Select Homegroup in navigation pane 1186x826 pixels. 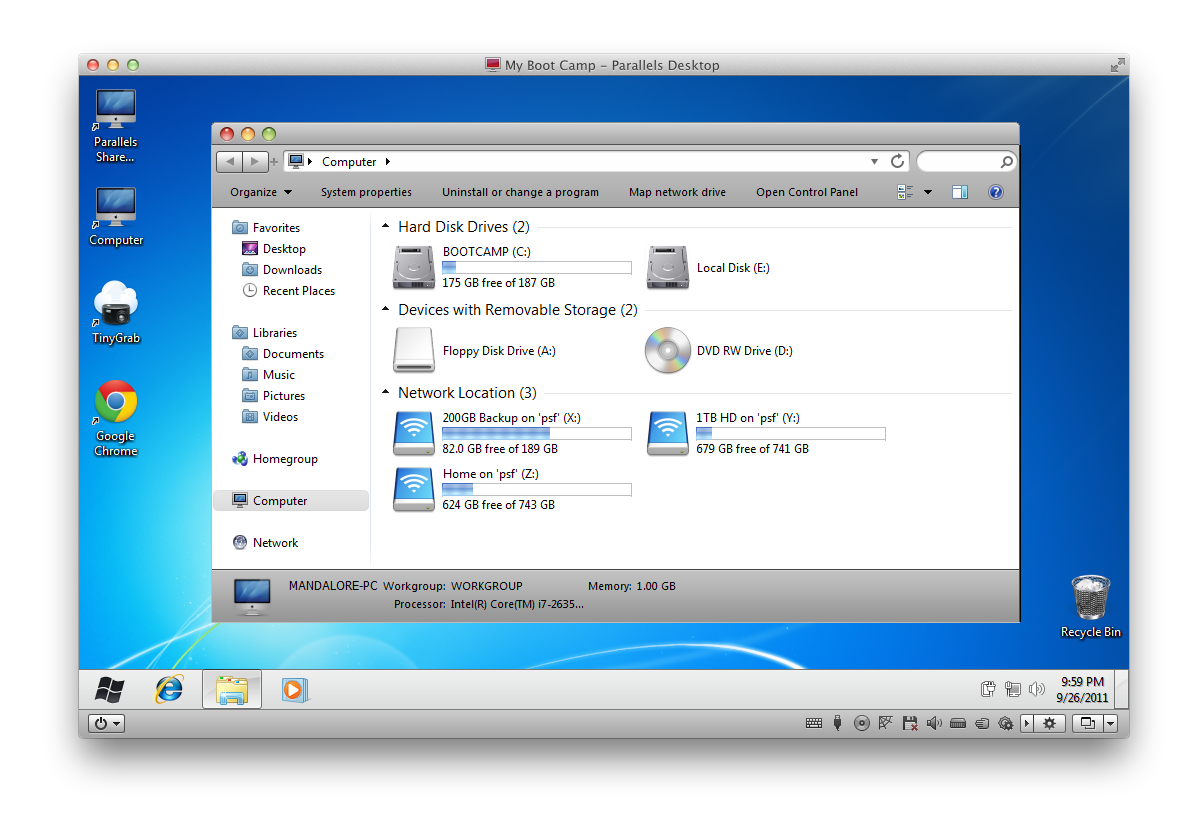click(x=275, y=459)
